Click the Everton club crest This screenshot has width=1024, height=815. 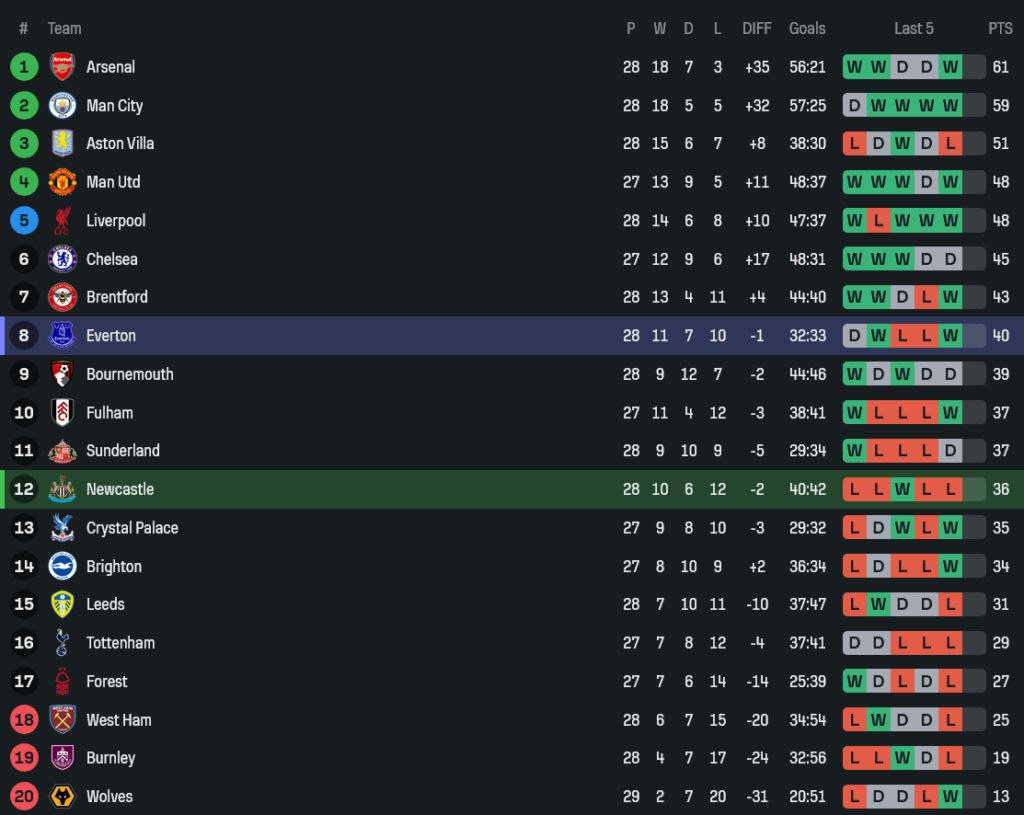coord(62,336)
